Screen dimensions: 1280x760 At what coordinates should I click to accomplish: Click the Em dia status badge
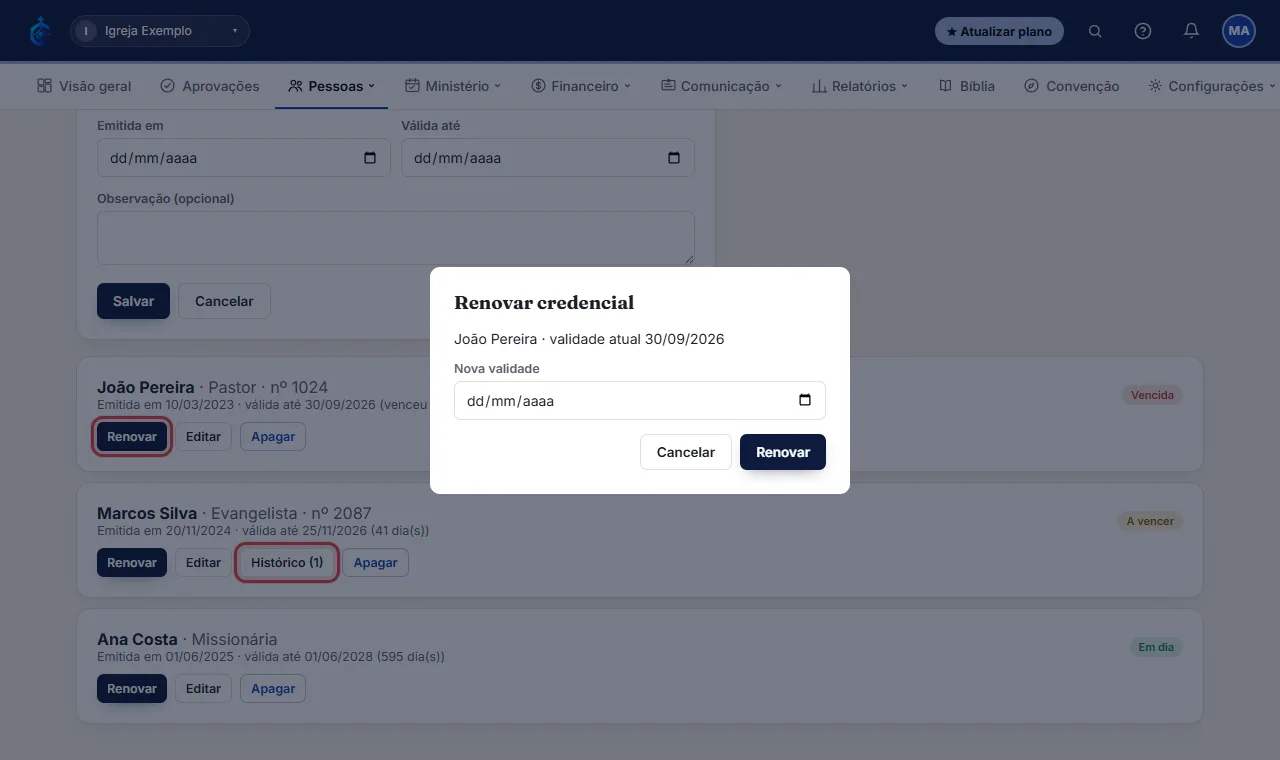pyautogui.click(x=1156, y=647)
